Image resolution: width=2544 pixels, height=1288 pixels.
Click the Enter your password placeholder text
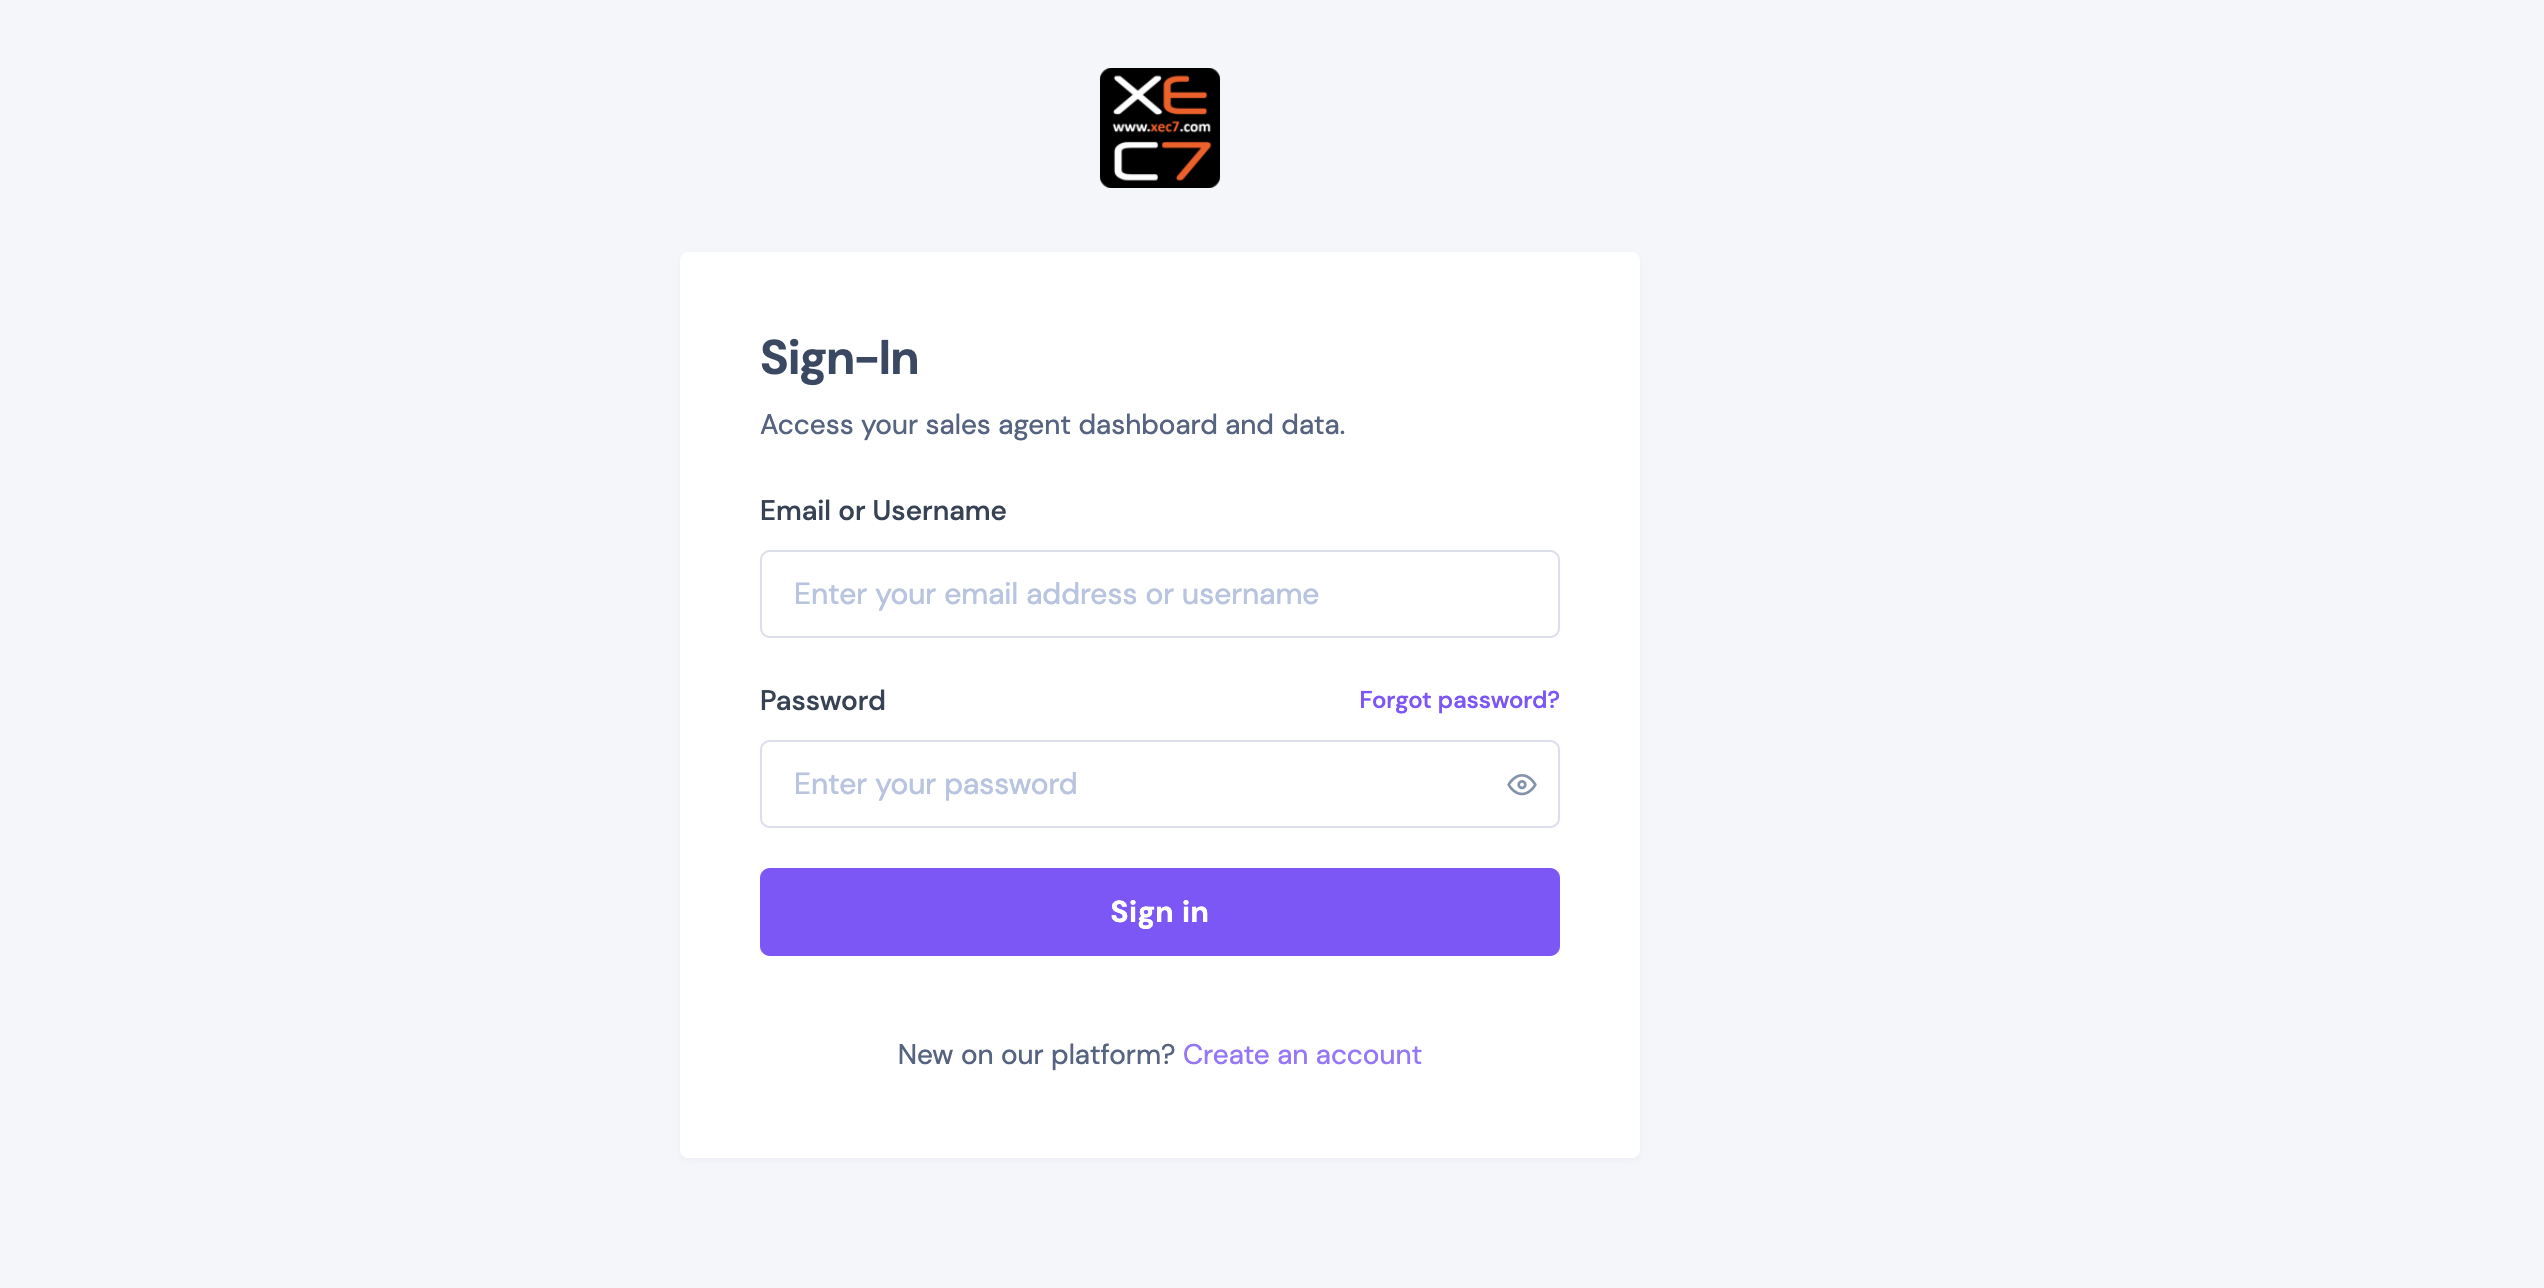click(x=935, y=784)
